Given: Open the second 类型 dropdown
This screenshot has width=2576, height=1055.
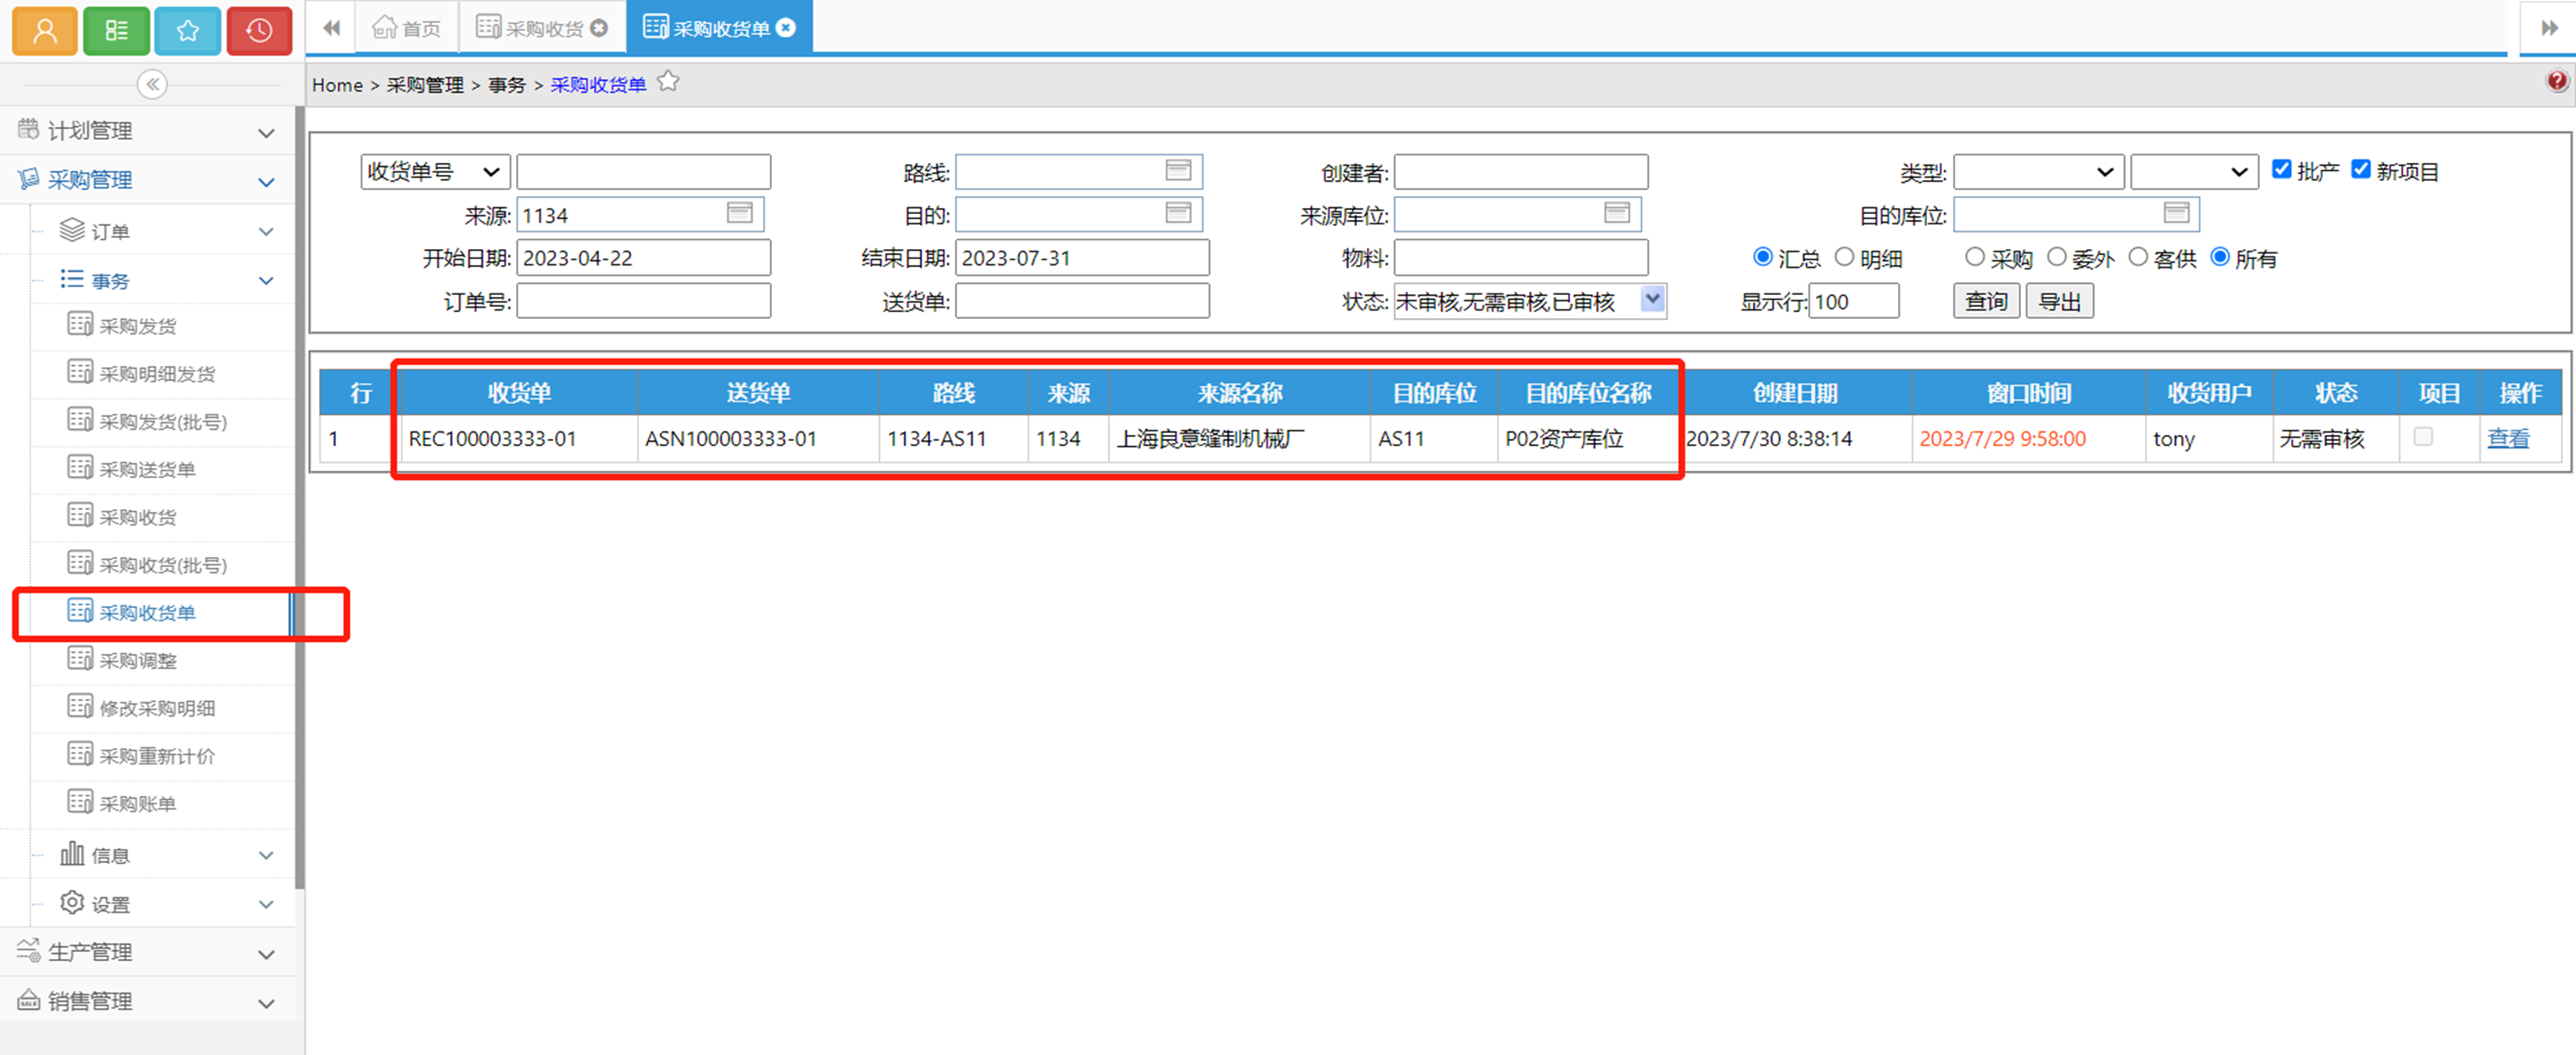Looking at the screenshot, I should [x=2194, y=172].
